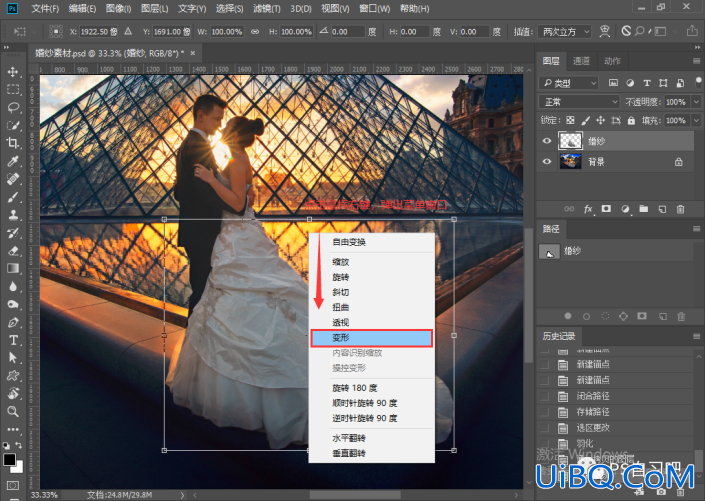Open 路径 panel menu
The height and width of the screenshot is (501, 705).
tap(696, 229)
